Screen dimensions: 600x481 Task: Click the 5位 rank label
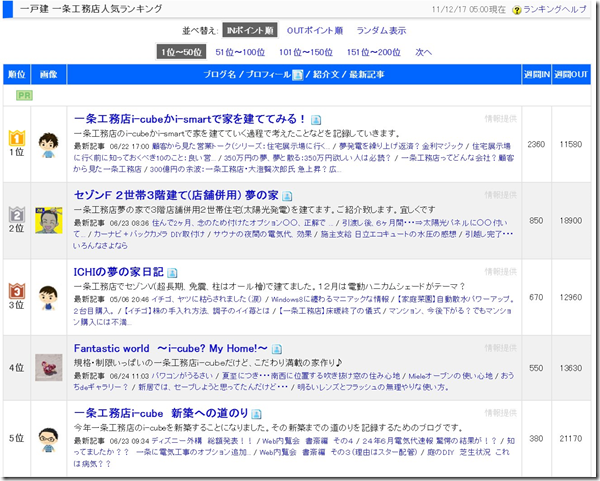click(x=16, y=439)
